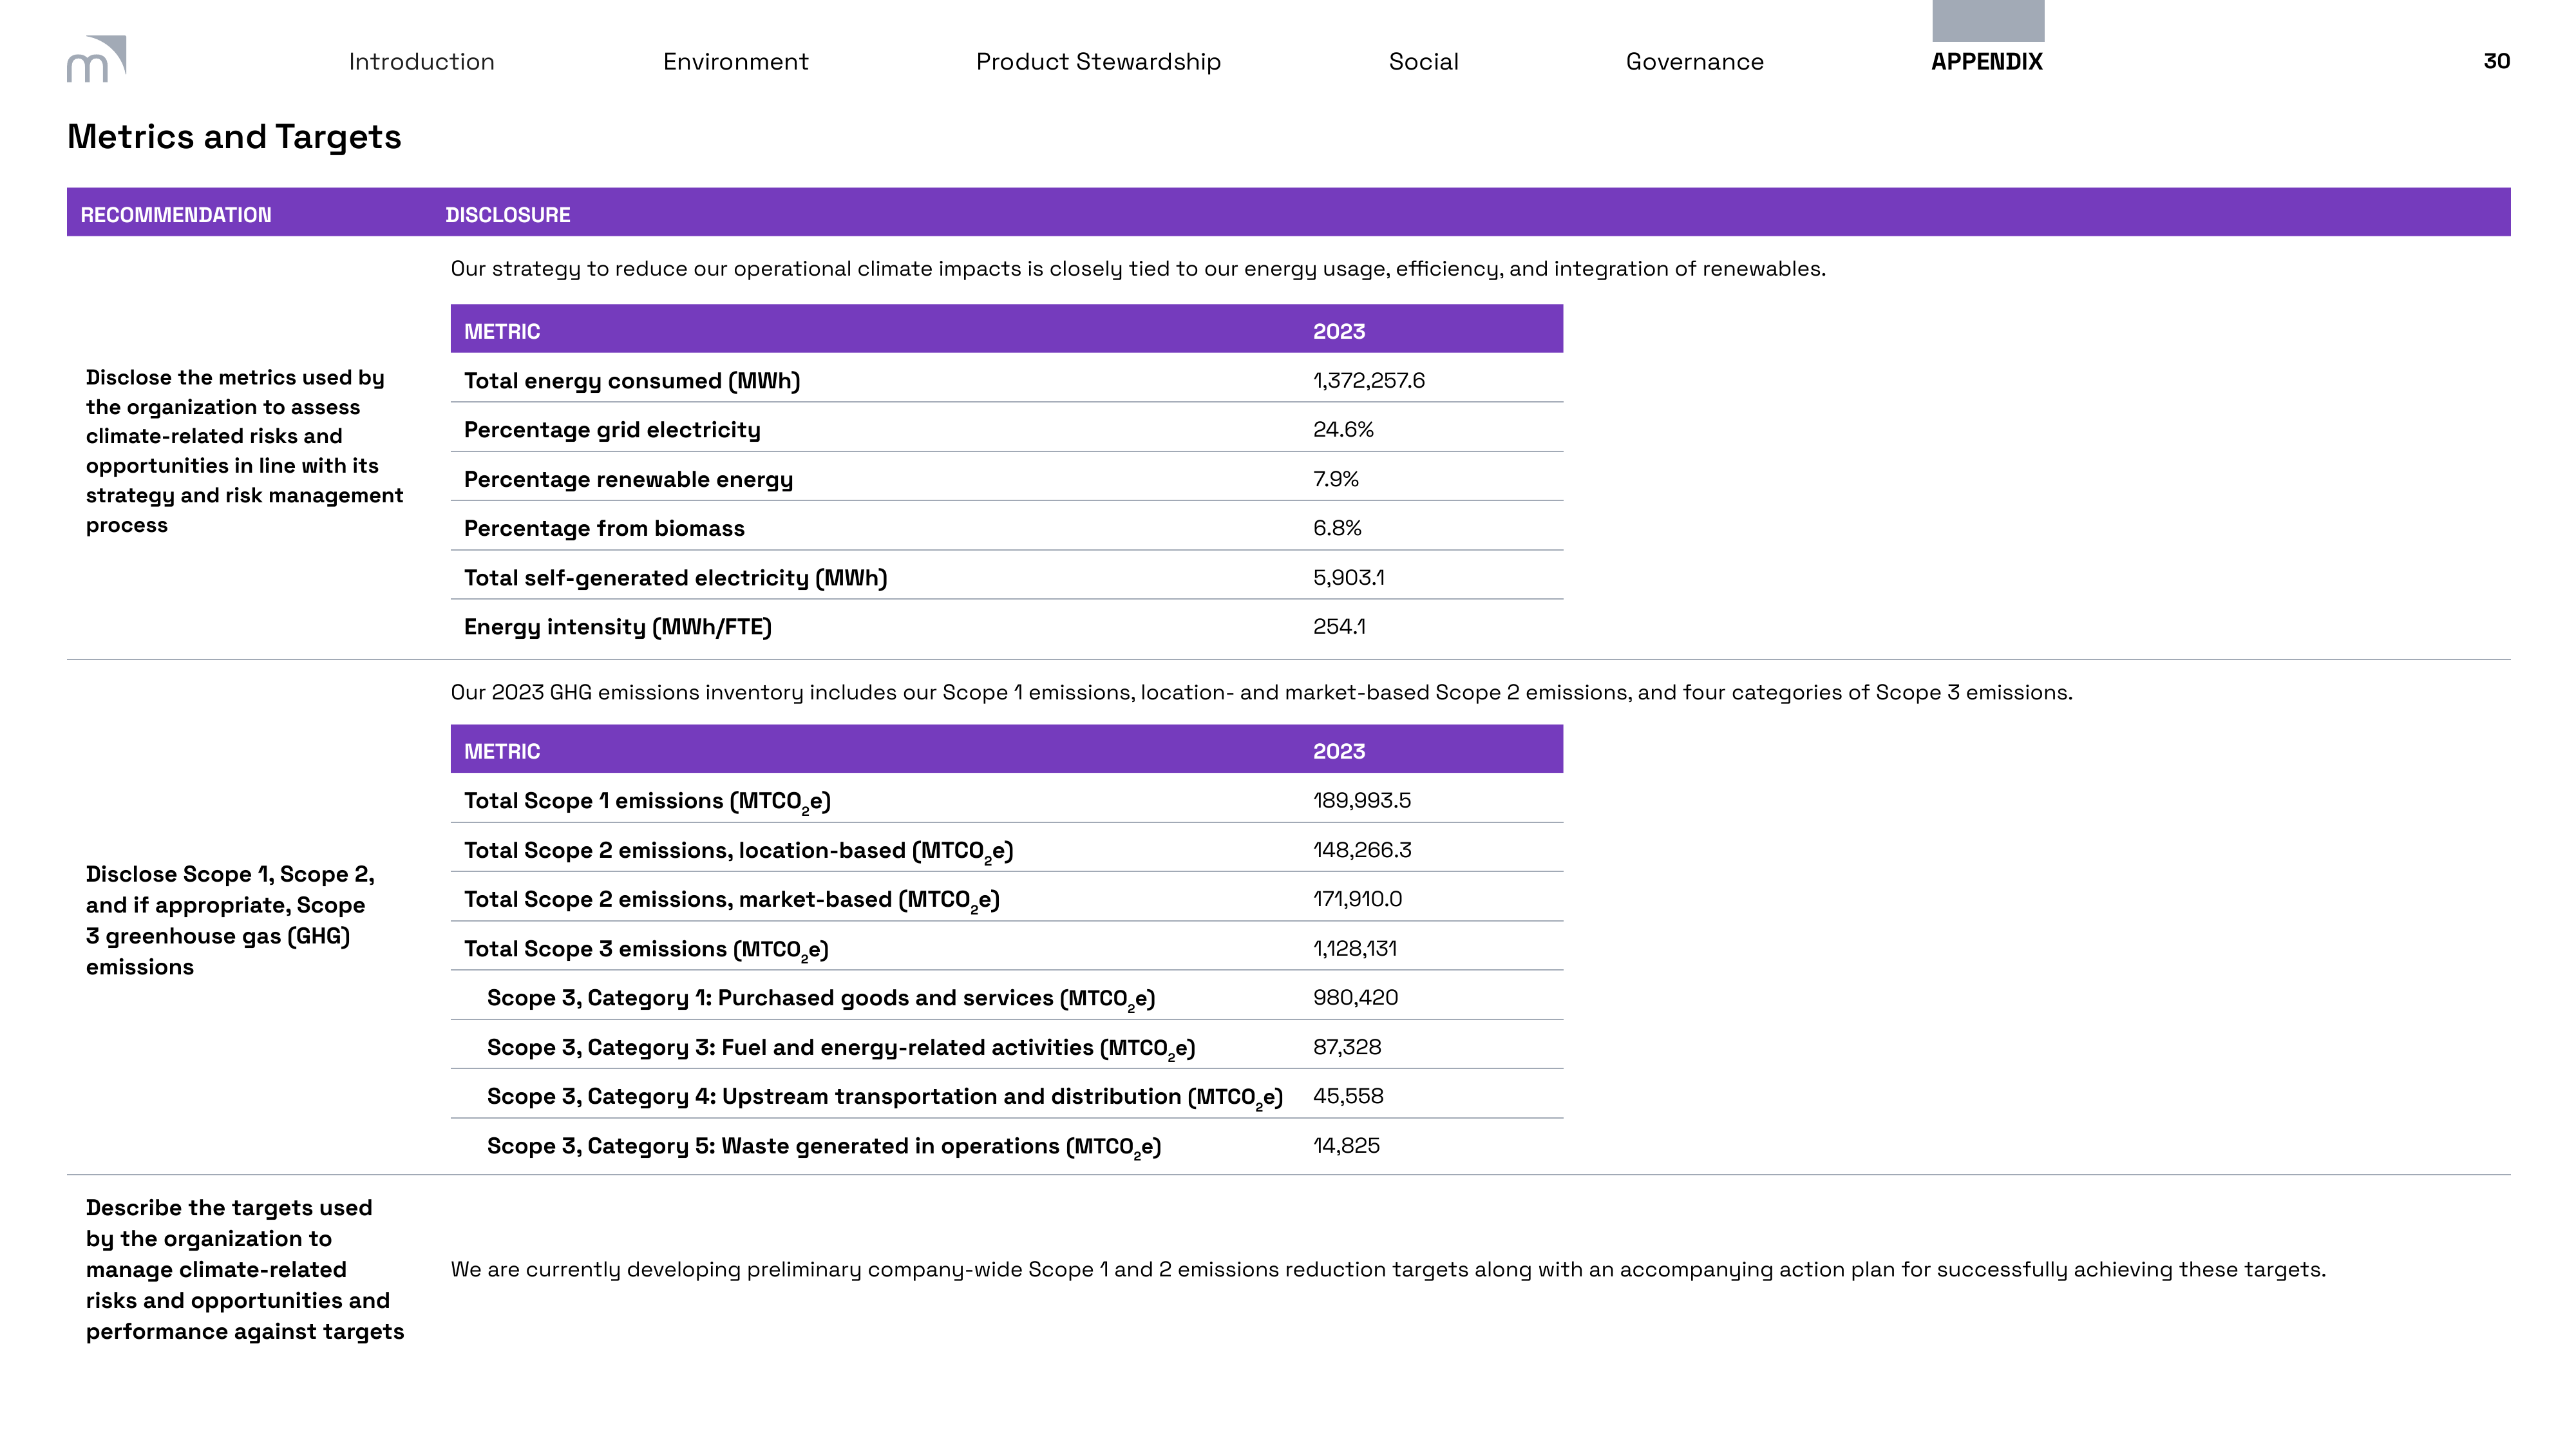2576x1449 pixels.
Task: Click the 5,903.1 value
Action: 1349,577
